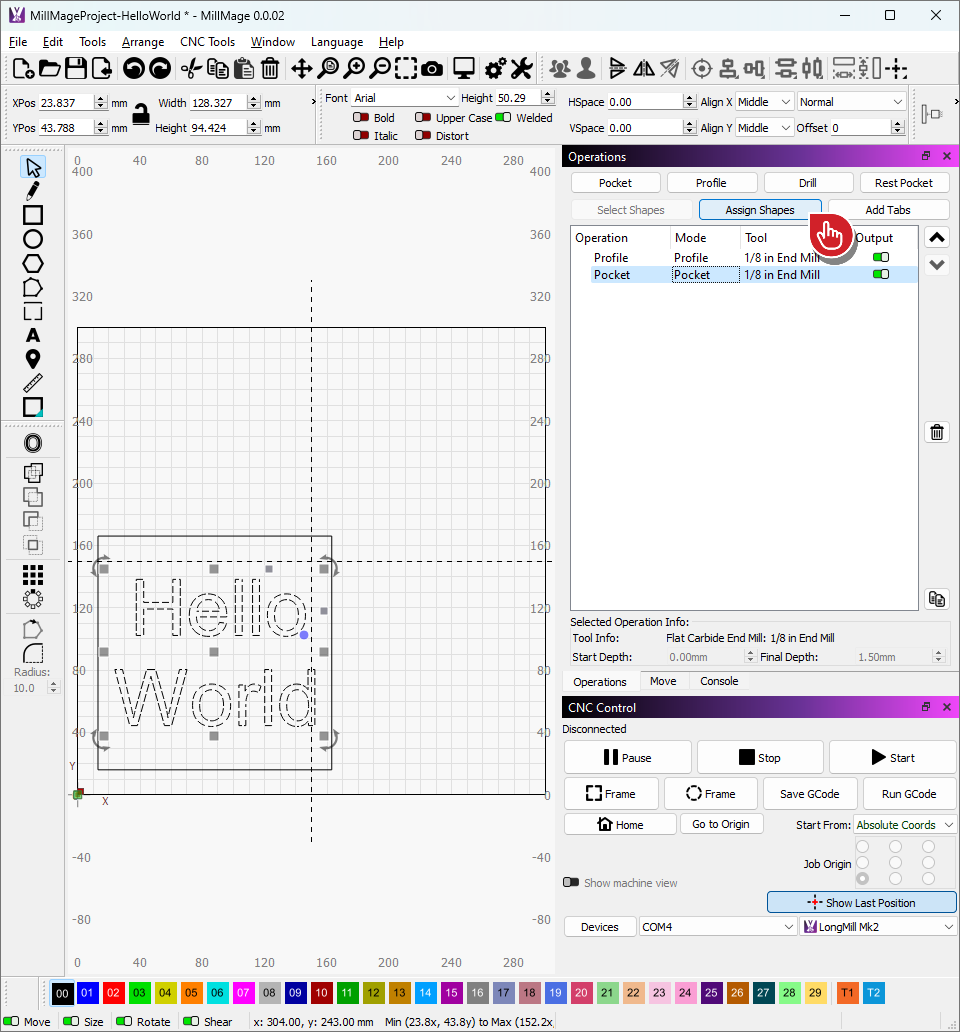Toggle the Bold font switch

pyautogui.click(x=361, y=118)
